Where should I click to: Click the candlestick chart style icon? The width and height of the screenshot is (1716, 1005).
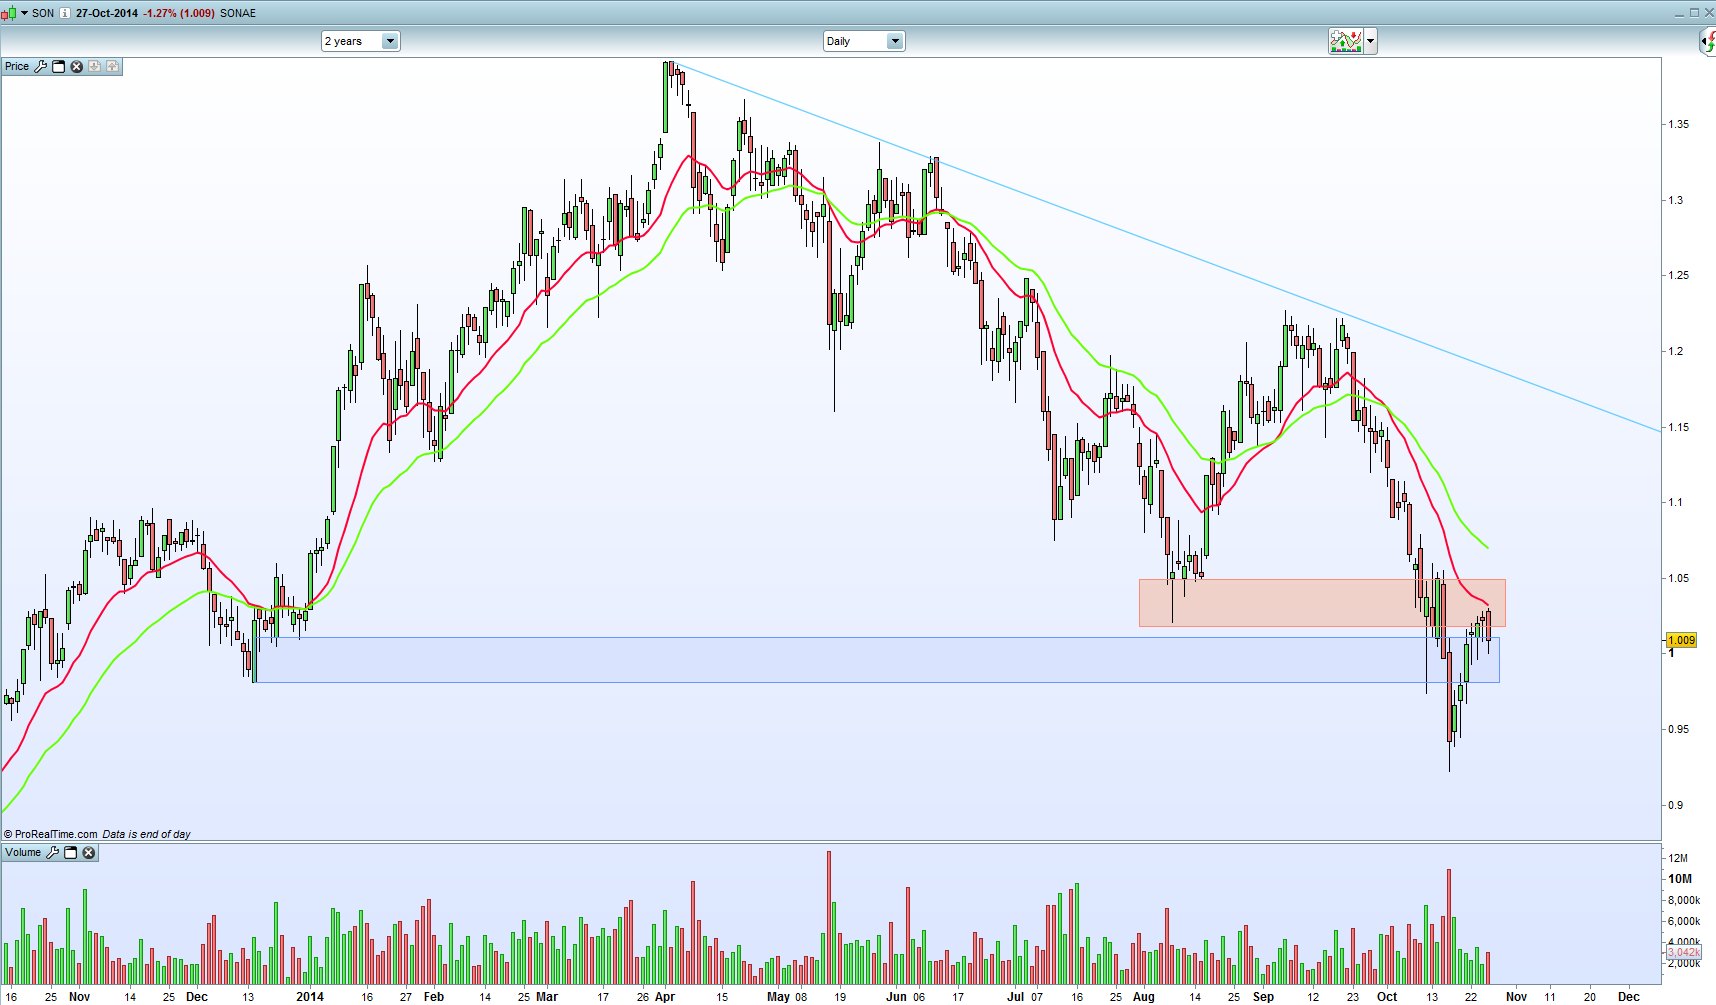point(9,13)
